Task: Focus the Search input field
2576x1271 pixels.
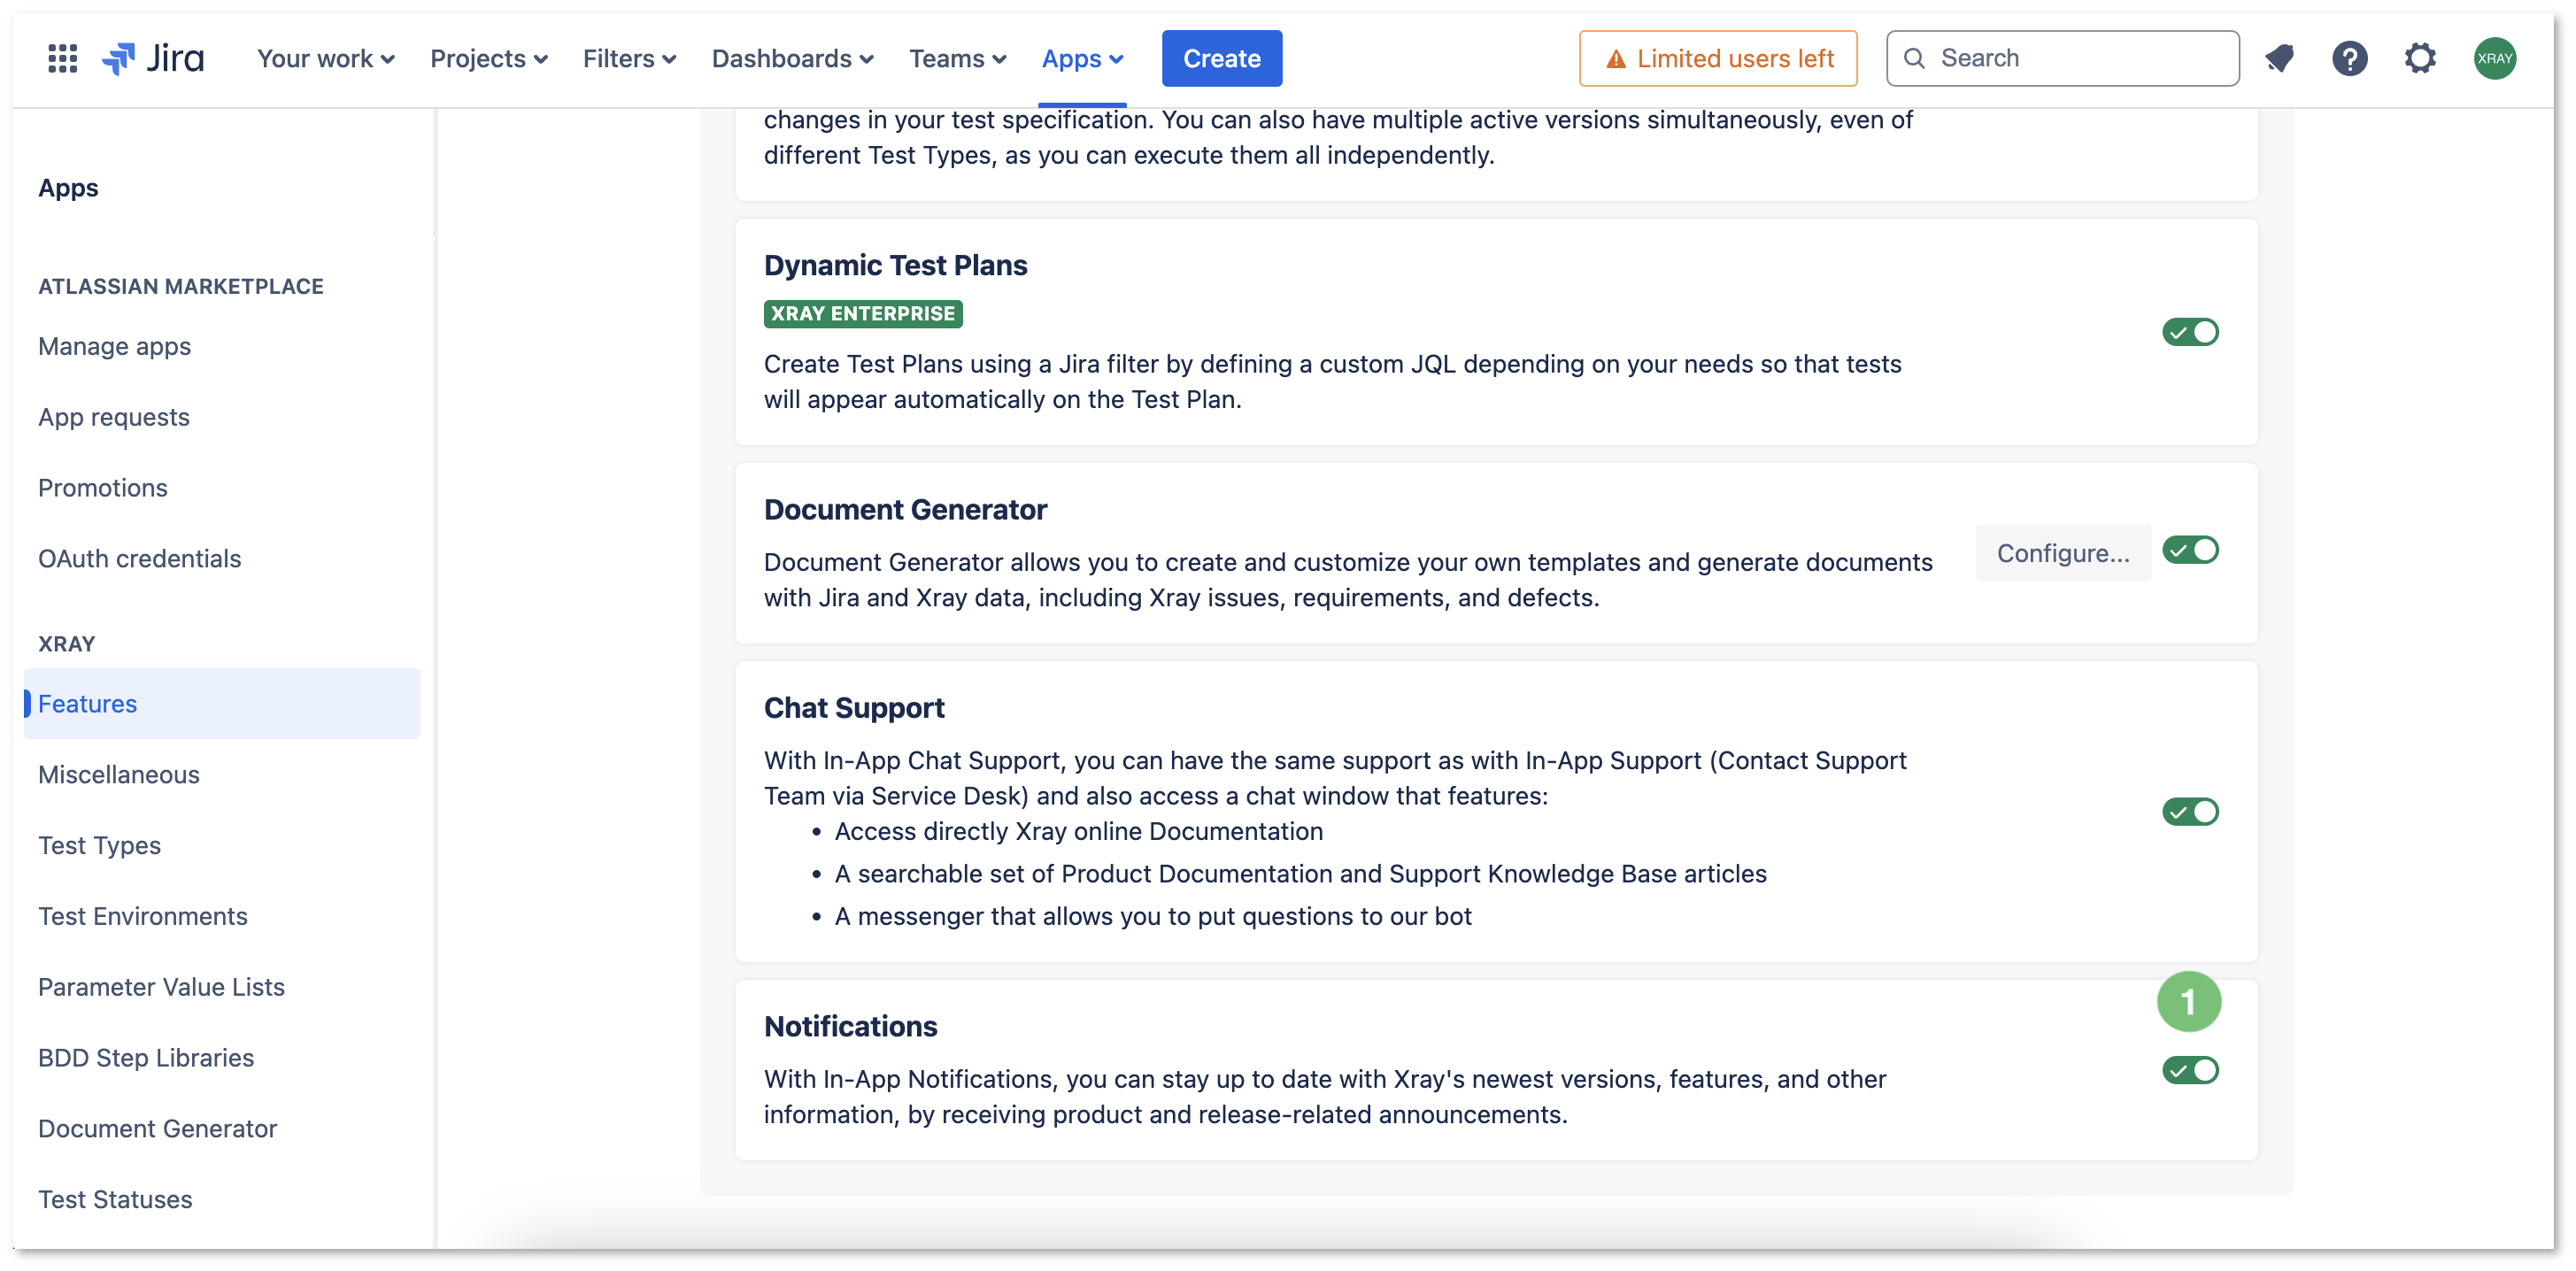Action: (x=2061, y=58)
